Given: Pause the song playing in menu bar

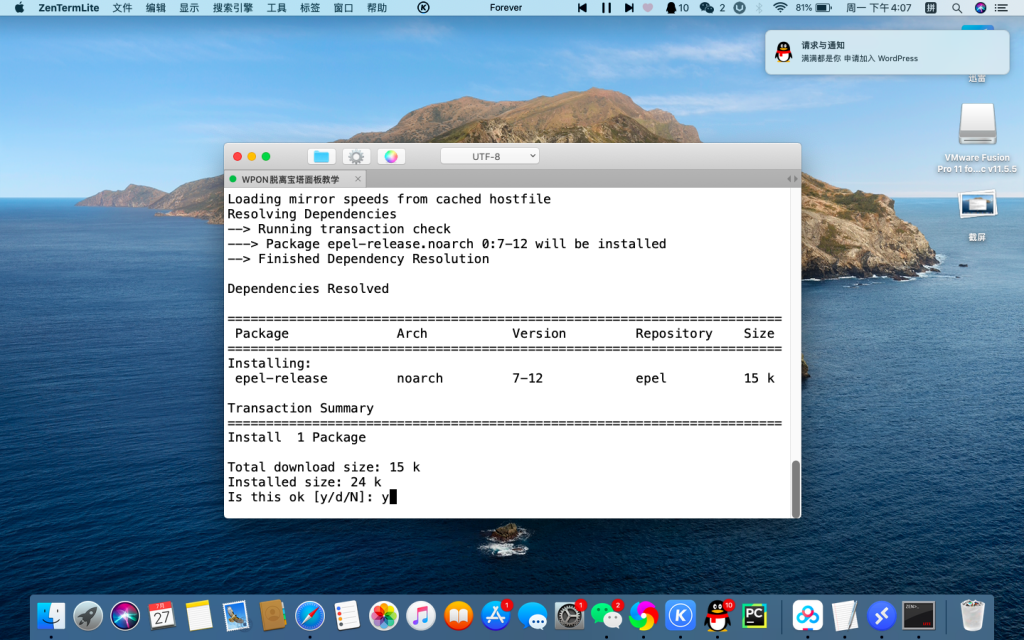Looking at the screenshot, I should point(606,8).
